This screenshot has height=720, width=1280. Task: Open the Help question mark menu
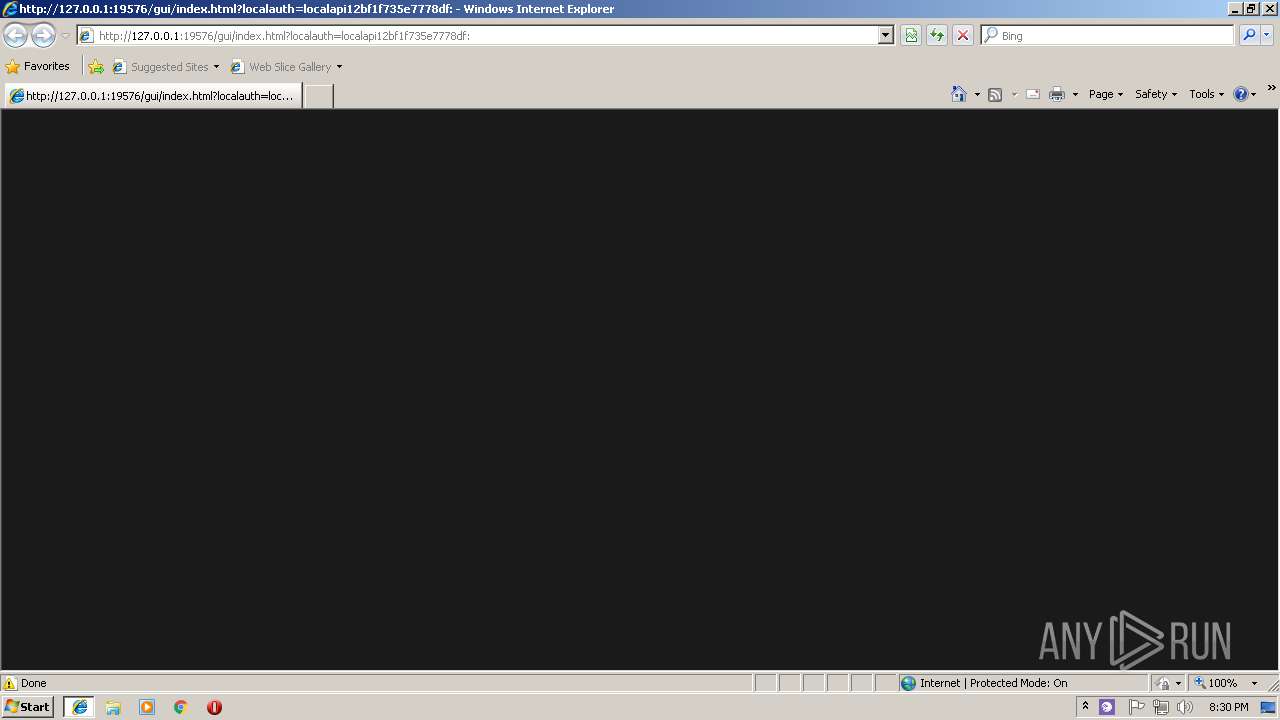(x=1244, y=94)
